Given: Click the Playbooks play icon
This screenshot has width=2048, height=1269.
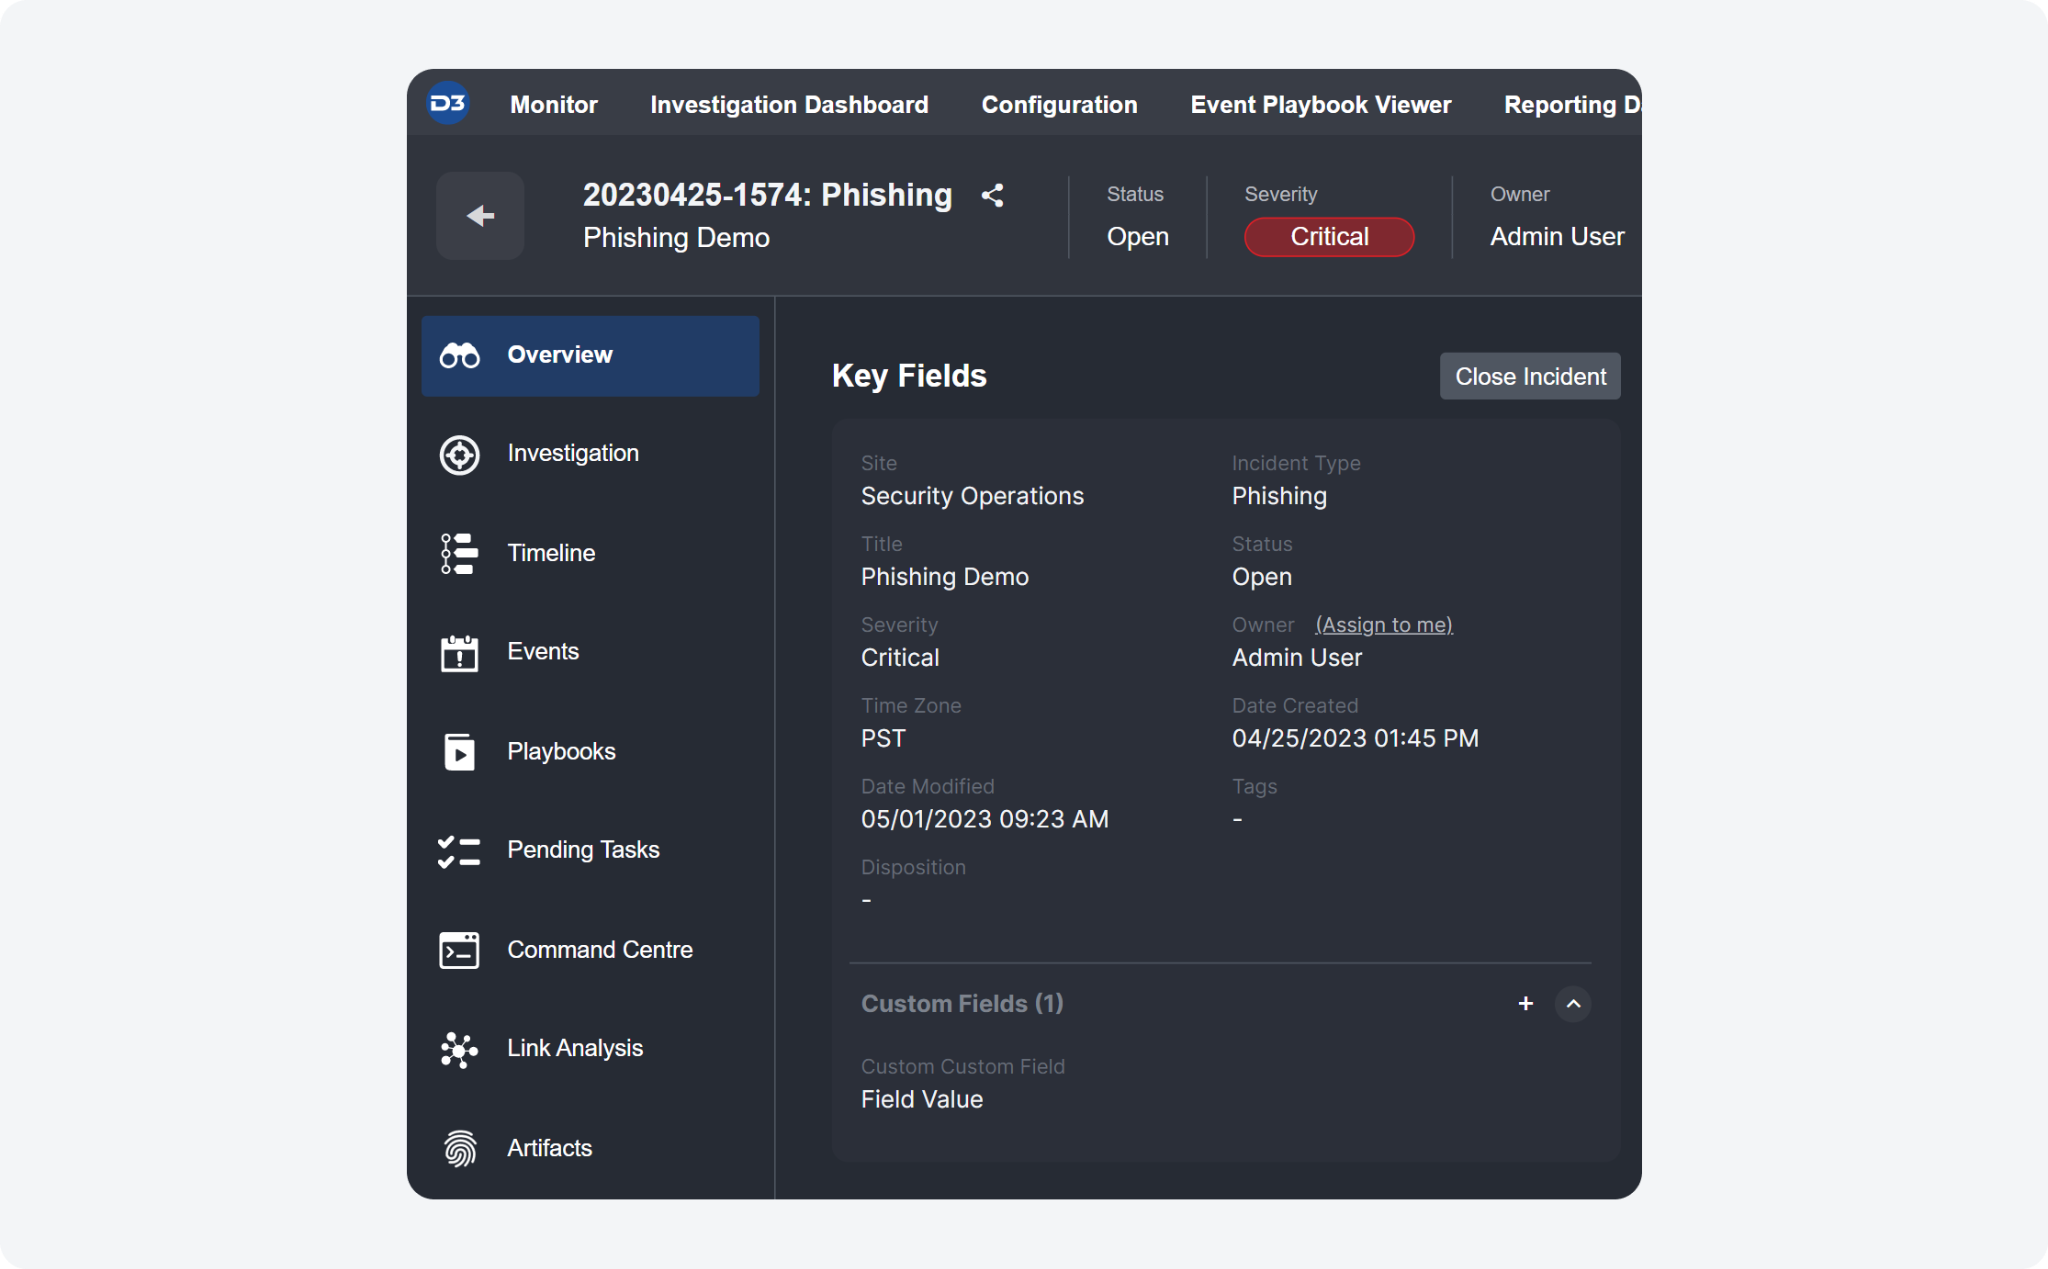Looking at the screenshot, I should click(460, 752).
